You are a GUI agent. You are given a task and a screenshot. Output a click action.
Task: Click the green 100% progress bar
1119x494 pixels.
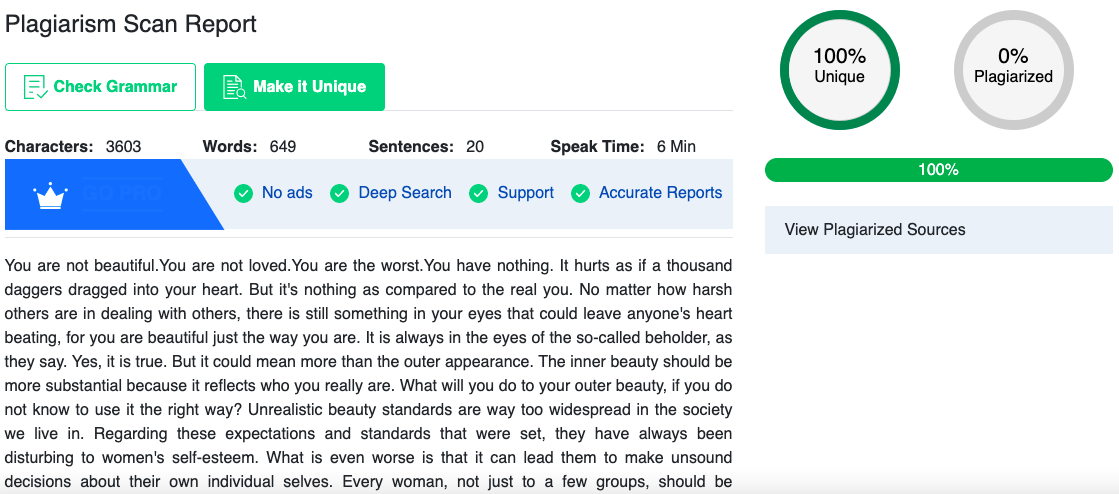click(938, 170)
